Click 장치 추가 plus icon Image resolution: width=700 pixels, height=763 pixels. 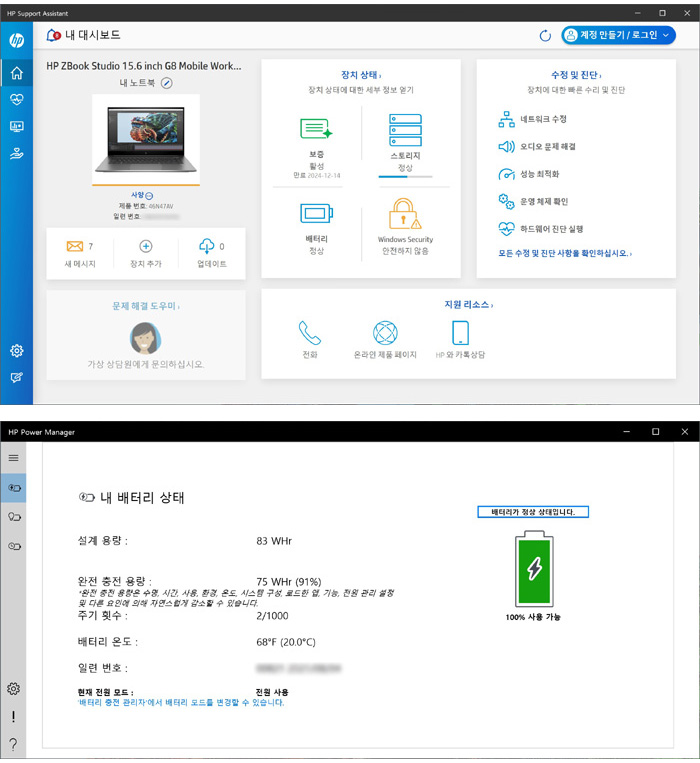tap(146, 246)
